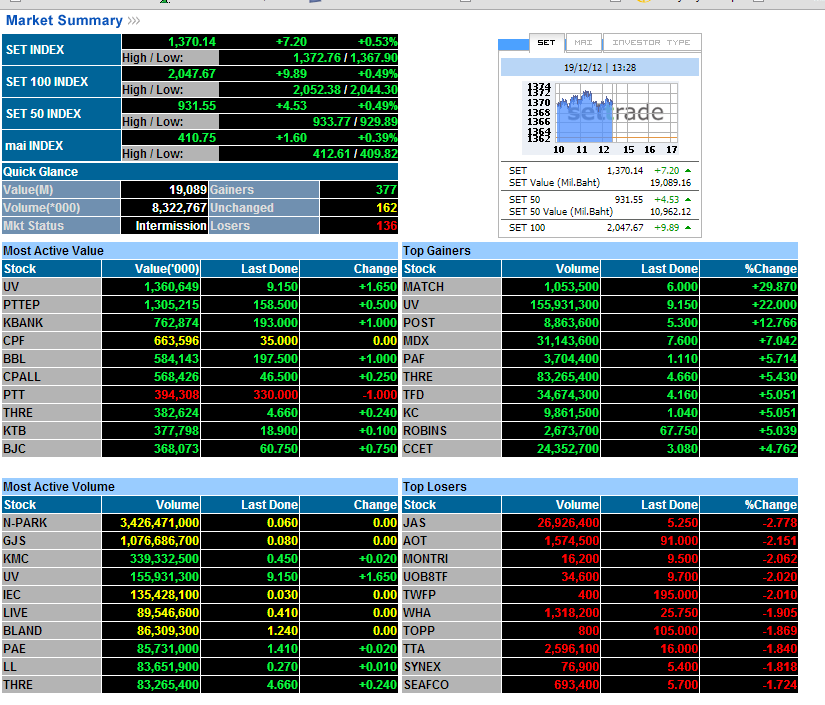
Task: Click the green up arrow beside SET 100 +9.89
Action: pos(688,227)
